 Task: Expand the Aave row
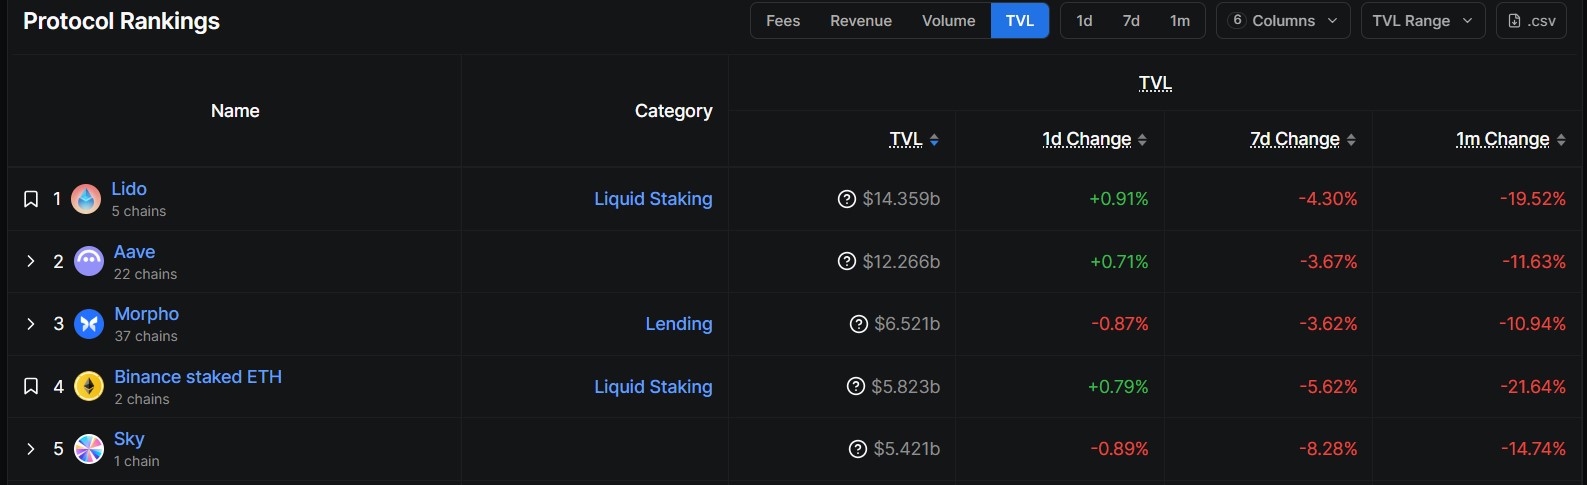31,261
